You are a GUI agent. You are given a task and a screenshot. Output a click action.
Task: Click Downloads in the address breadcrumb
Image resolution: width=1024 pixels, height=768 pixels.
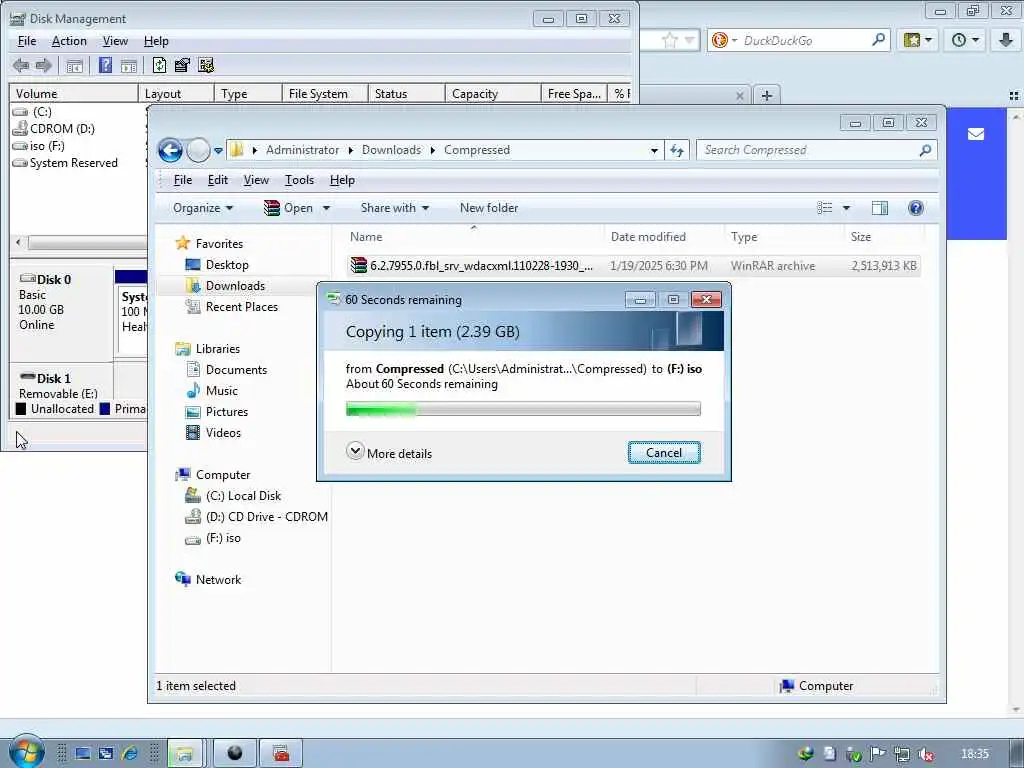point(391,150)
